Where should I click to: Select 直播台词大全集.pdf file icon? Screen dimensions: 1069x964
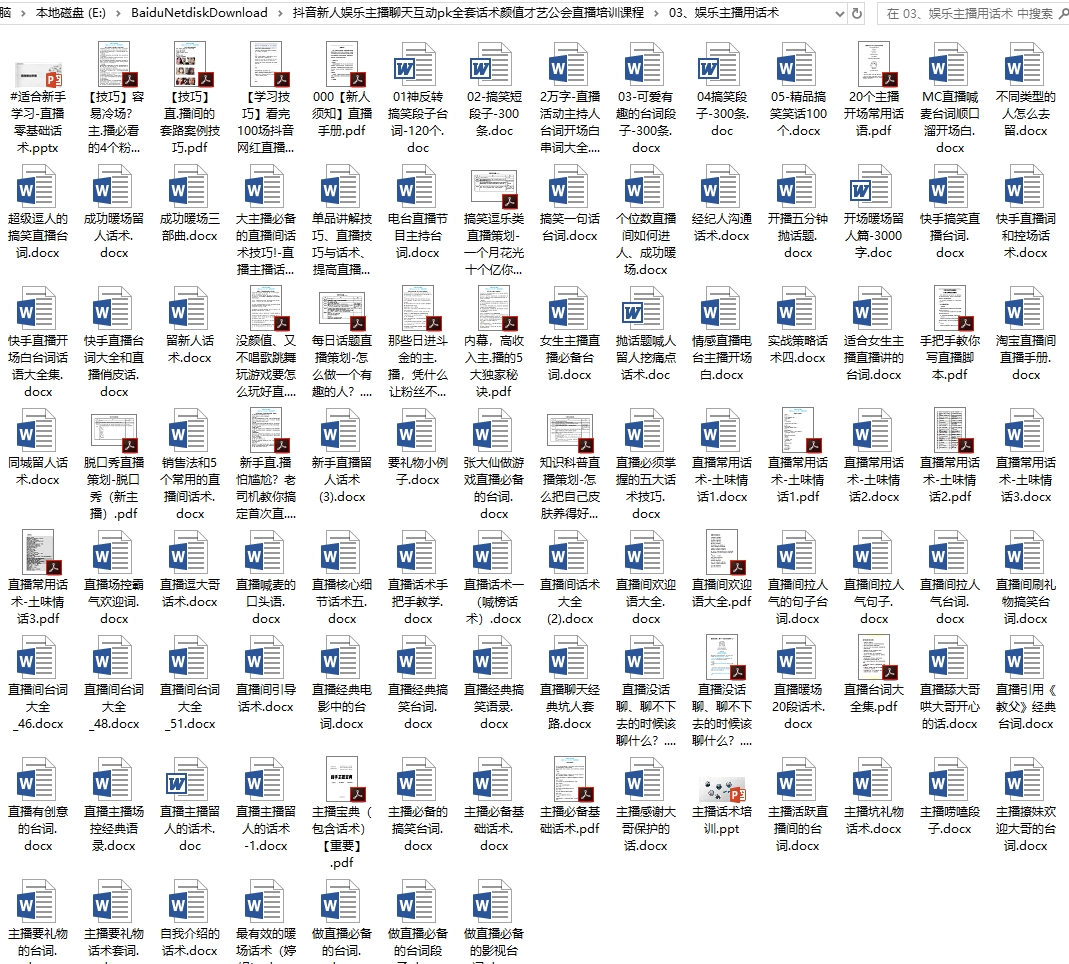coord(873,657)
